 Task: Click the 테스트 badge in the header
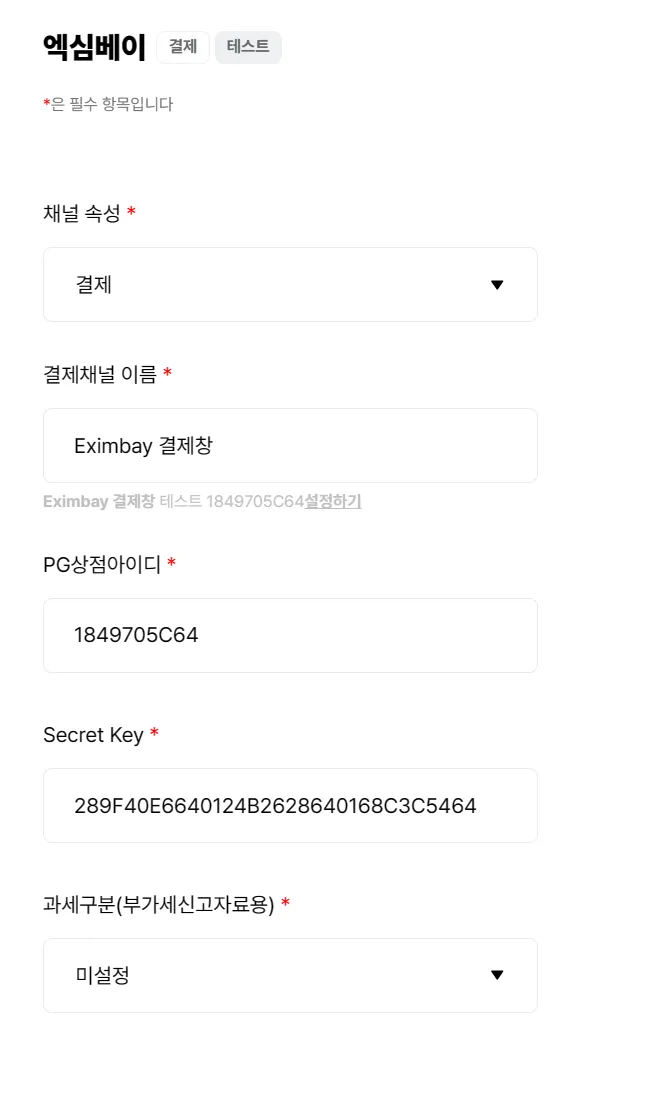click(x=248, y=47)
